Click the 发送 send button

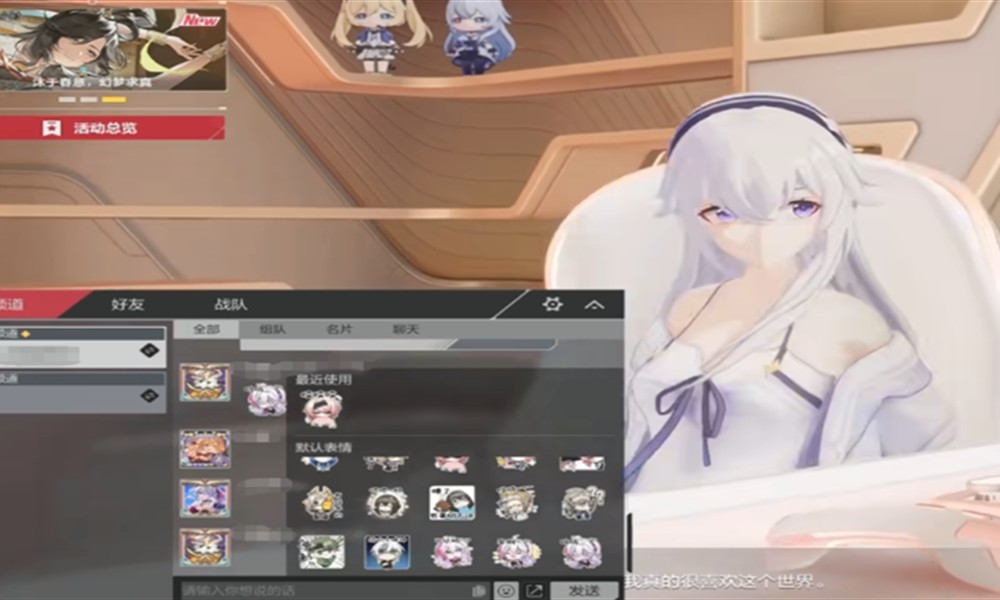(x=584, y=590)
